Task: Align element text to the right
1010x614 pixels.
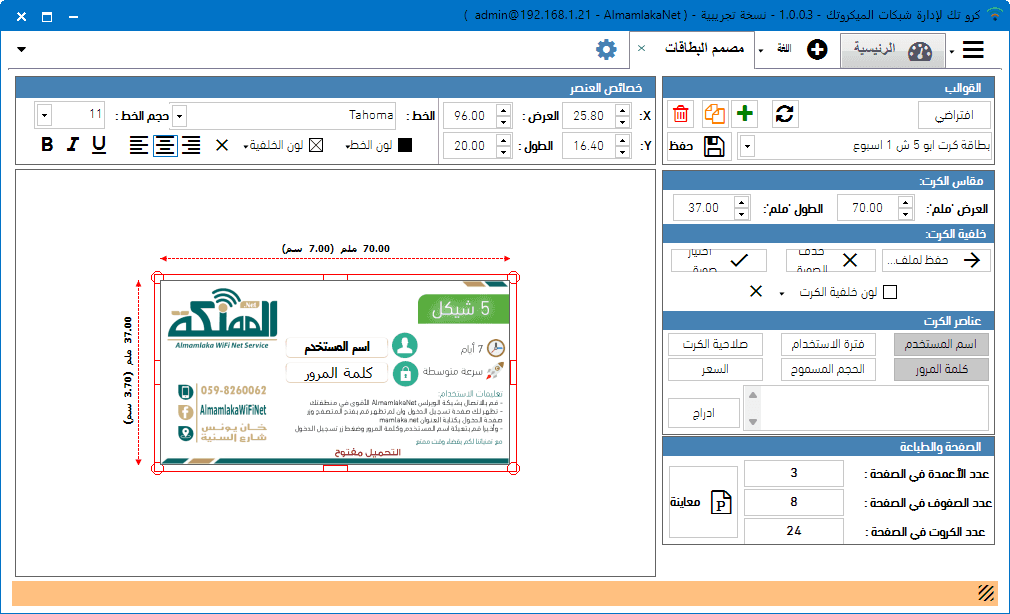Action: pos(191,145)
